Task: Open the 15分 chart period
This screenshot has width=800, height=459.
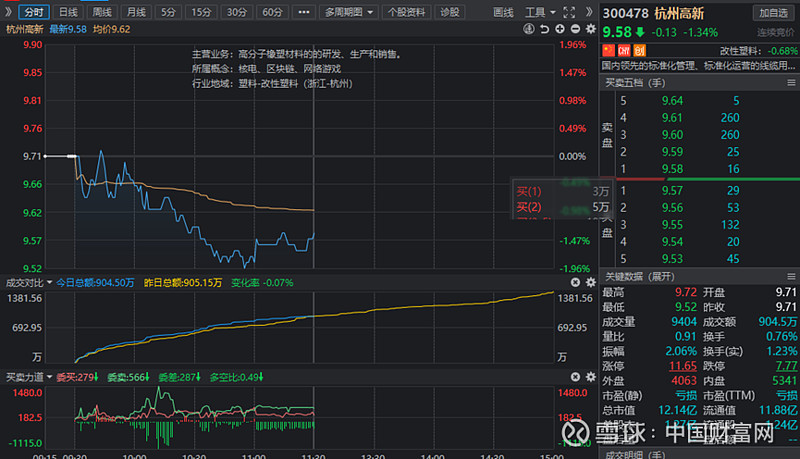Action: click(201, 12)
